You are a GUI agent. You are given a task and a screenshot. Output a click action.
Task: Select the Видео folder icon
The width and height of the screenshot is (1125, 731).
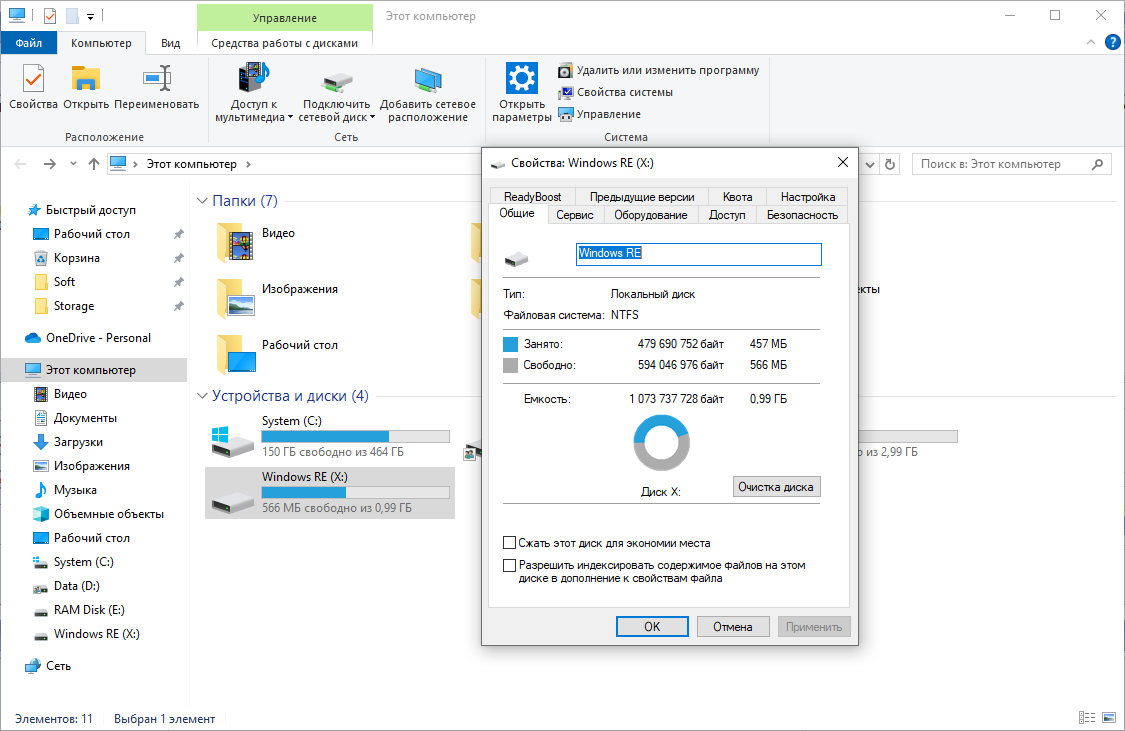click(x=235, y=242)
